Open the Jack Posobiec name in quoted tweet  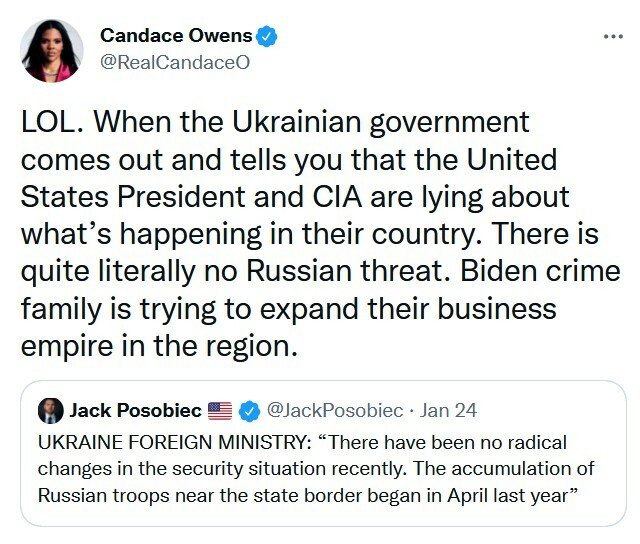tap(135, 410)
